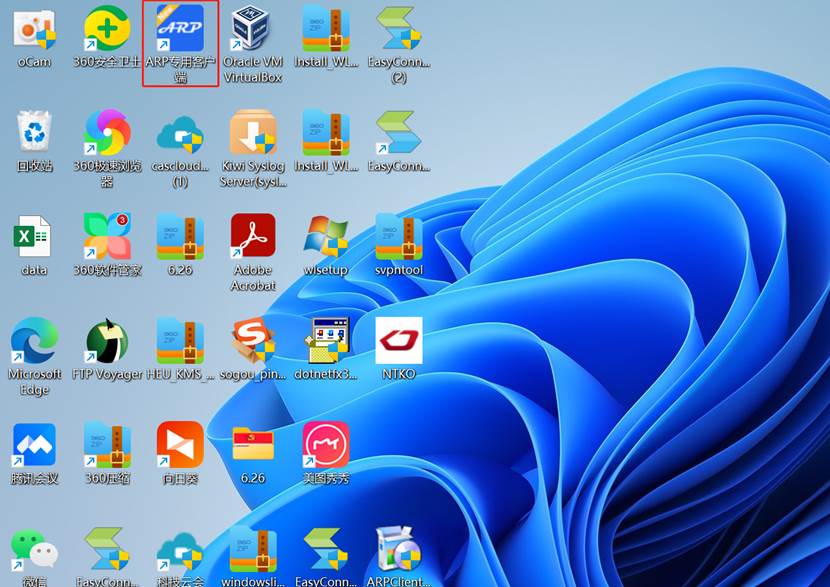
Task: Click the Kiwi Syslog Server installer
Action: 253,133
